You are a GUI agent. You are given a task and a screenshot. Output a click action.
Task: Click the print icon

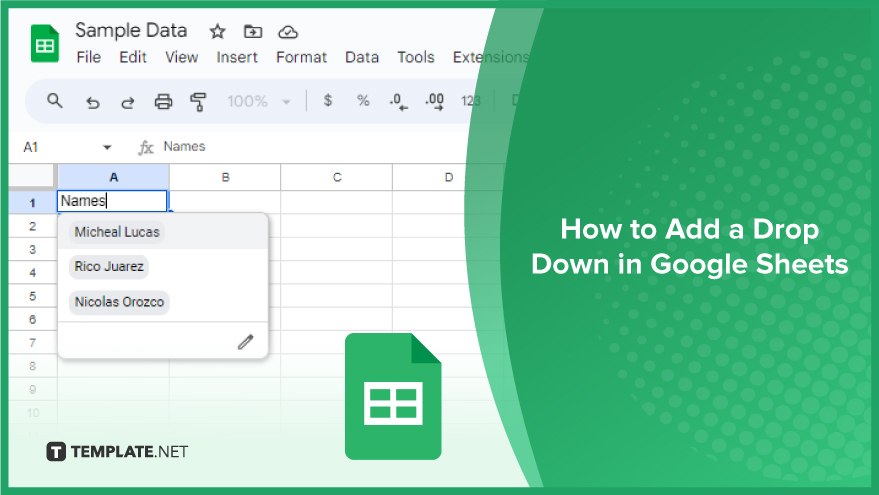pos(163,101)
